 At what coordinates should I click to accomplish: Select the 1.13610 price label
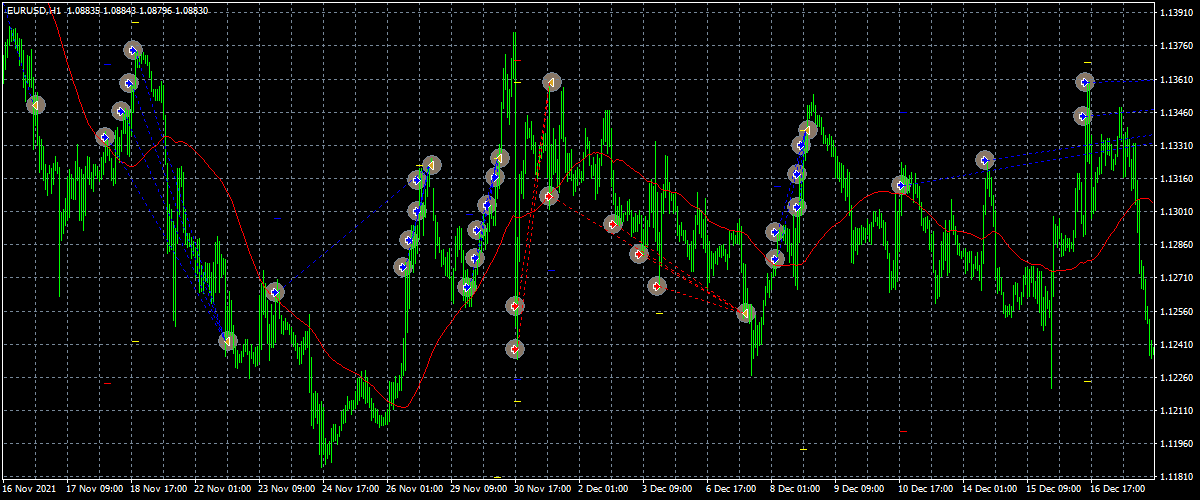tap(1177, 79)
